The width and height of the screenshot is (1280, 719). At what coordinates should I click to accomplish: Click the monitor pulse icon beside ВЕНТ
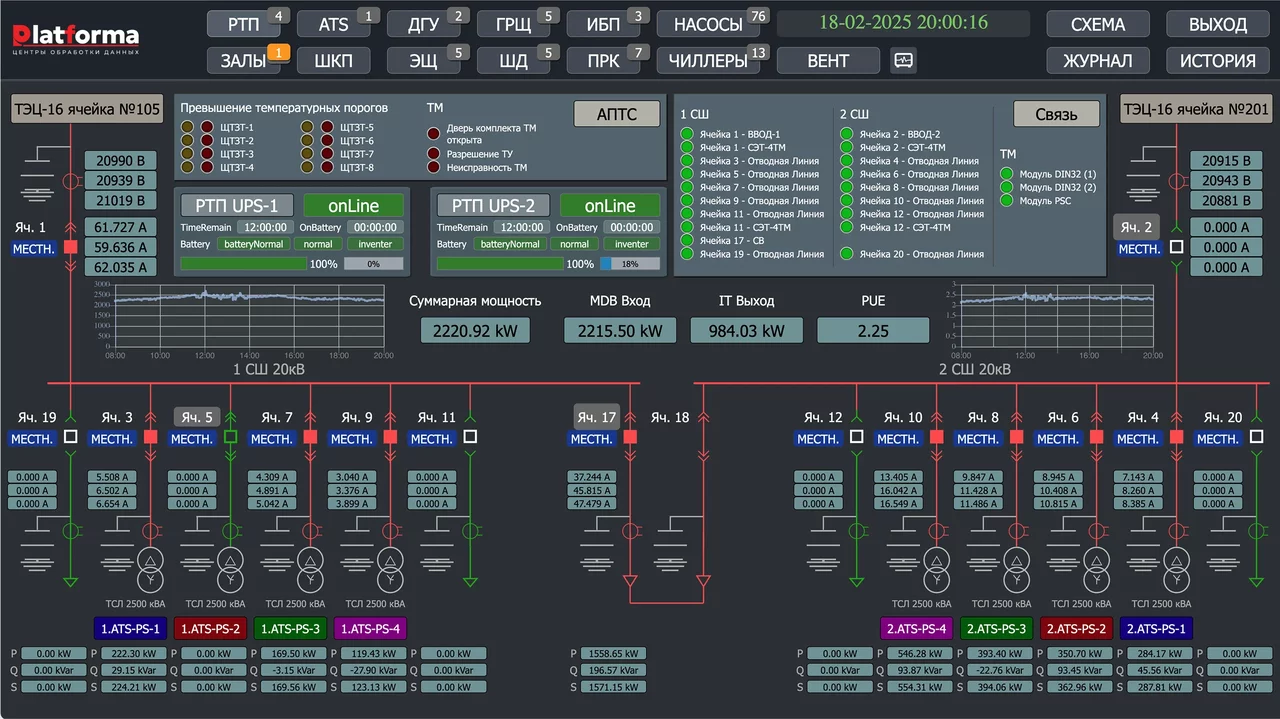pyautogui.click(x=904, y=60)
